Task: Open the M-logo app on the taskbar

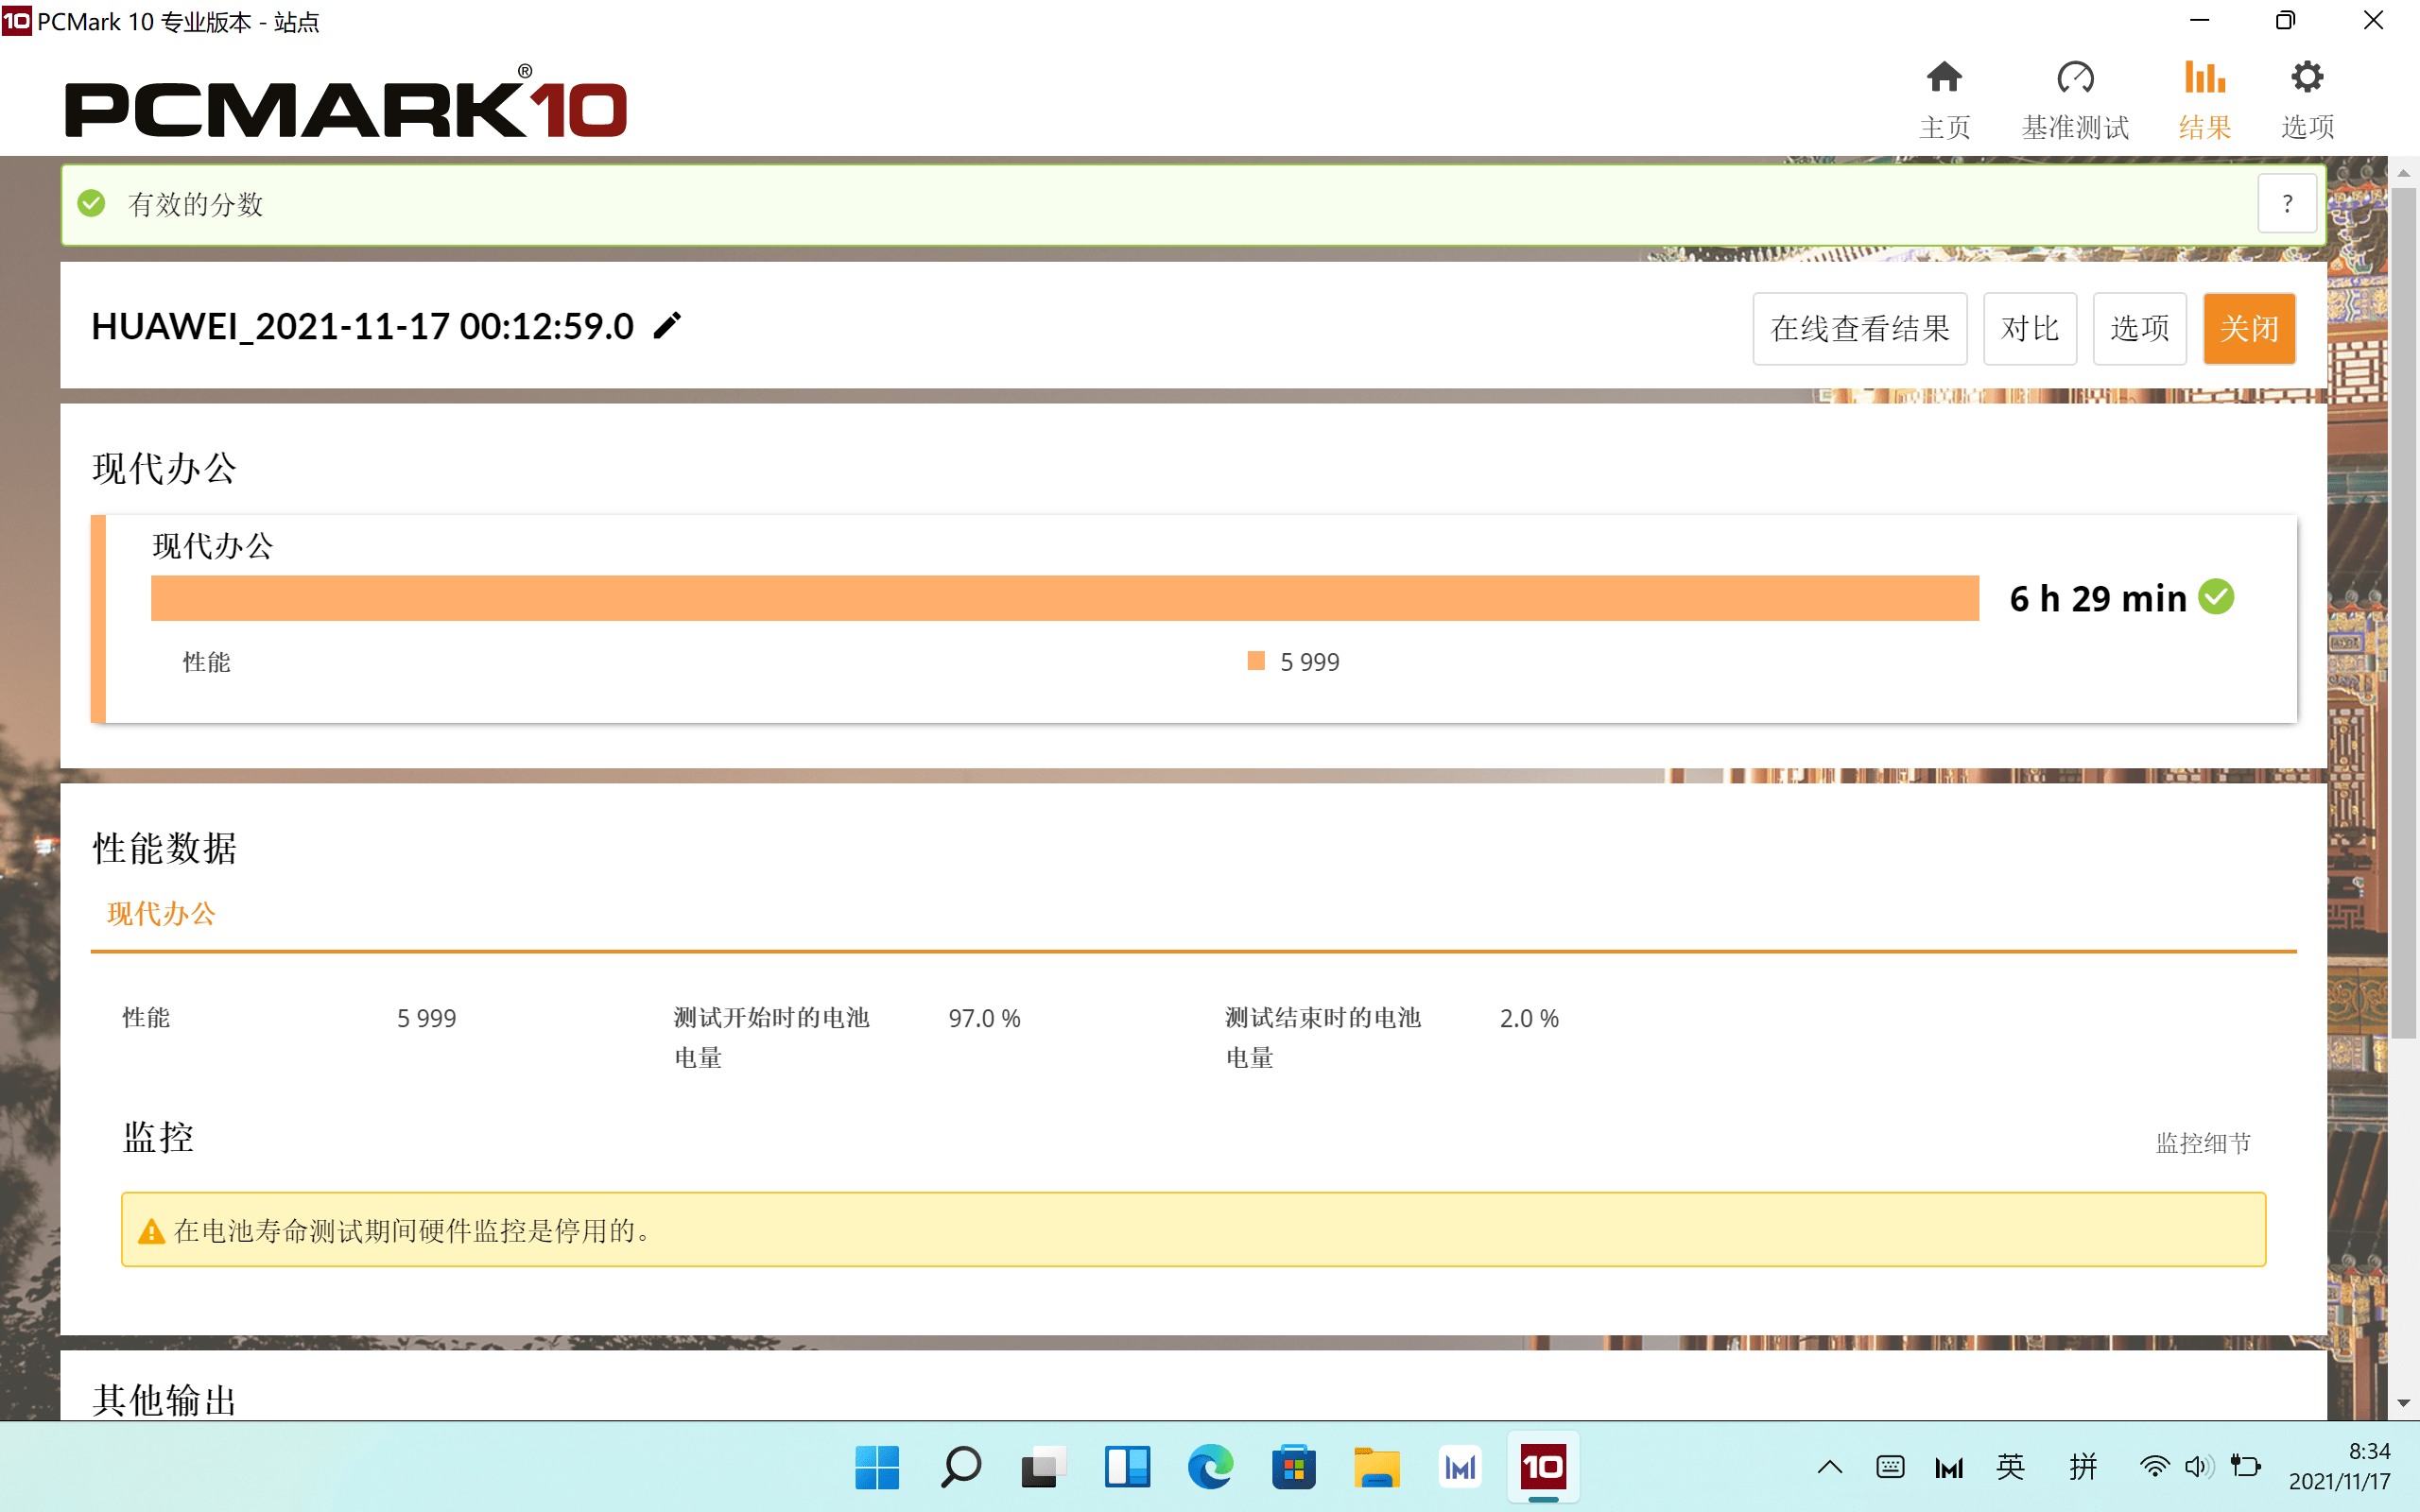Action: [1460, 1467]
